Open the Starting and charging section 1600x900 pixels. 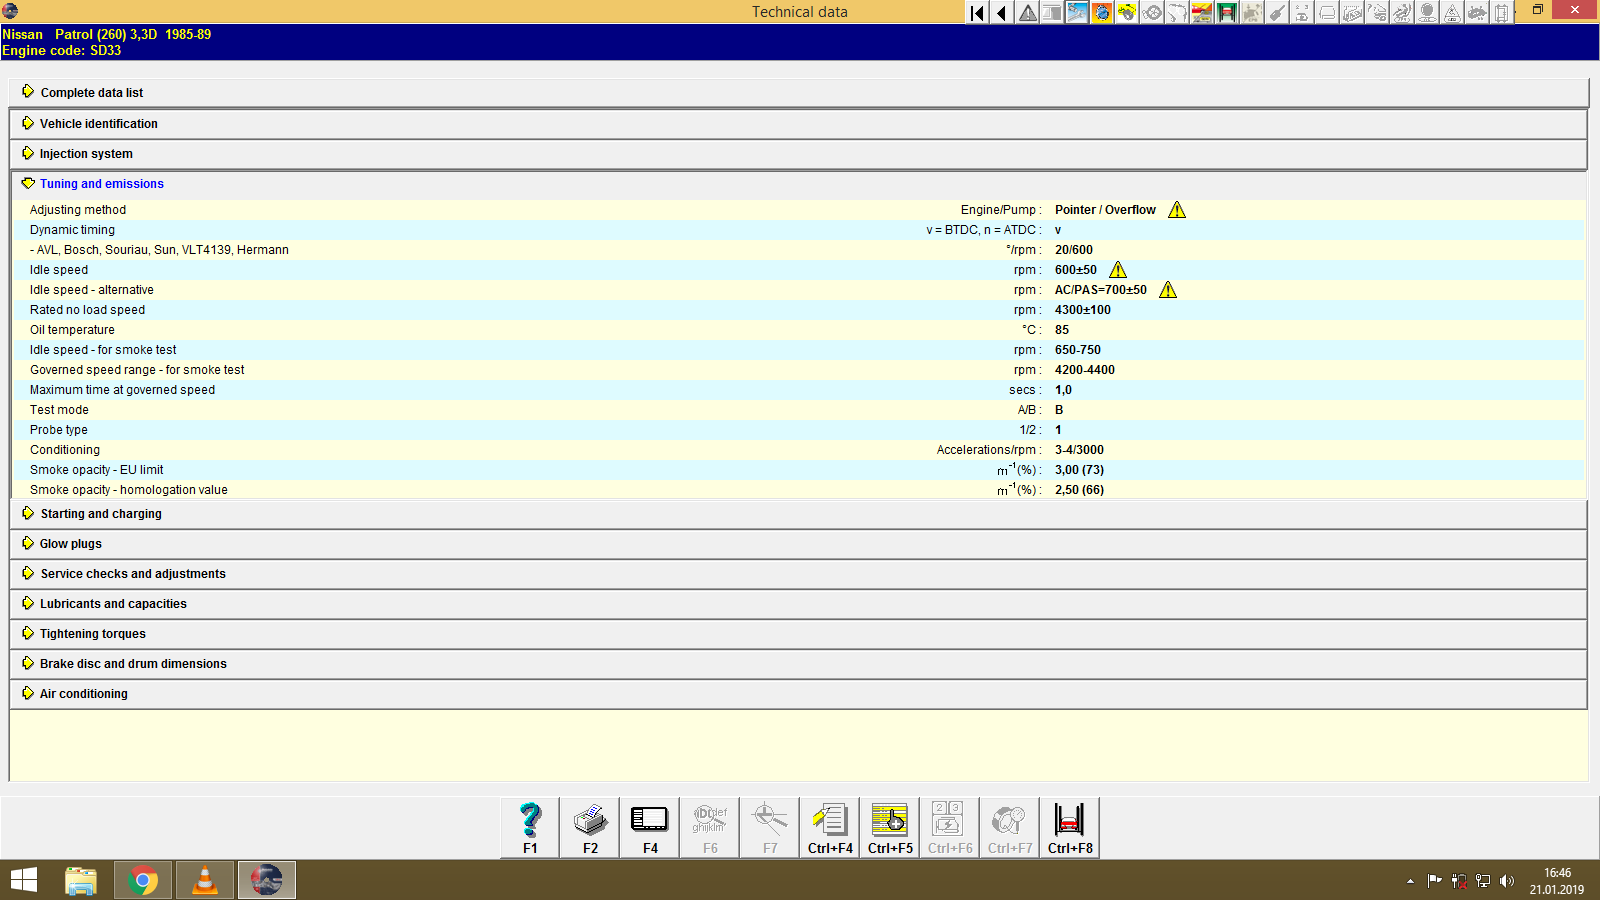point(100,513)
